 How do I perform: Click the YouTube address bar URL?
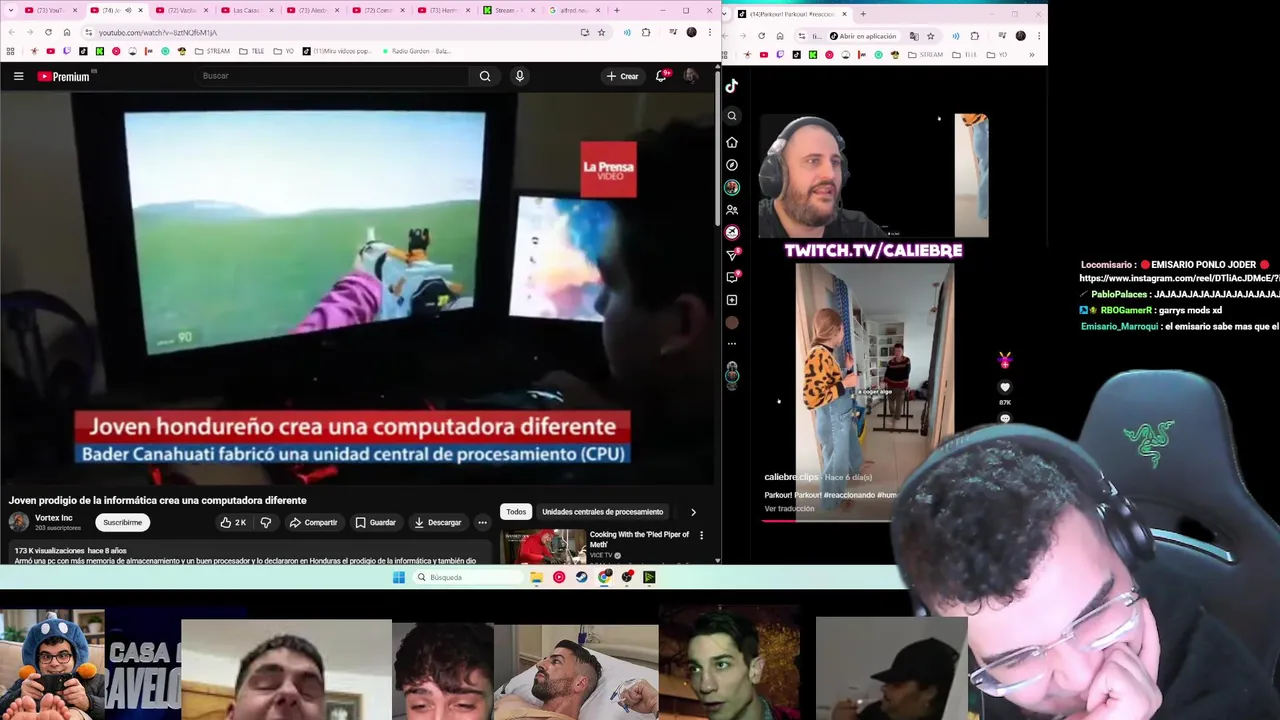[158, 32]
